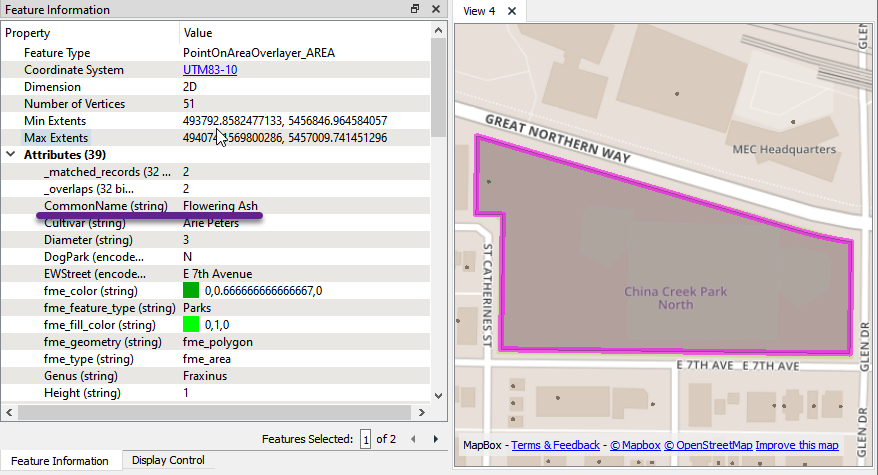Click the Features Selected number field
The height and width of the screenshot is (475, 878).
pyautogui.click(x=366, y=439)
